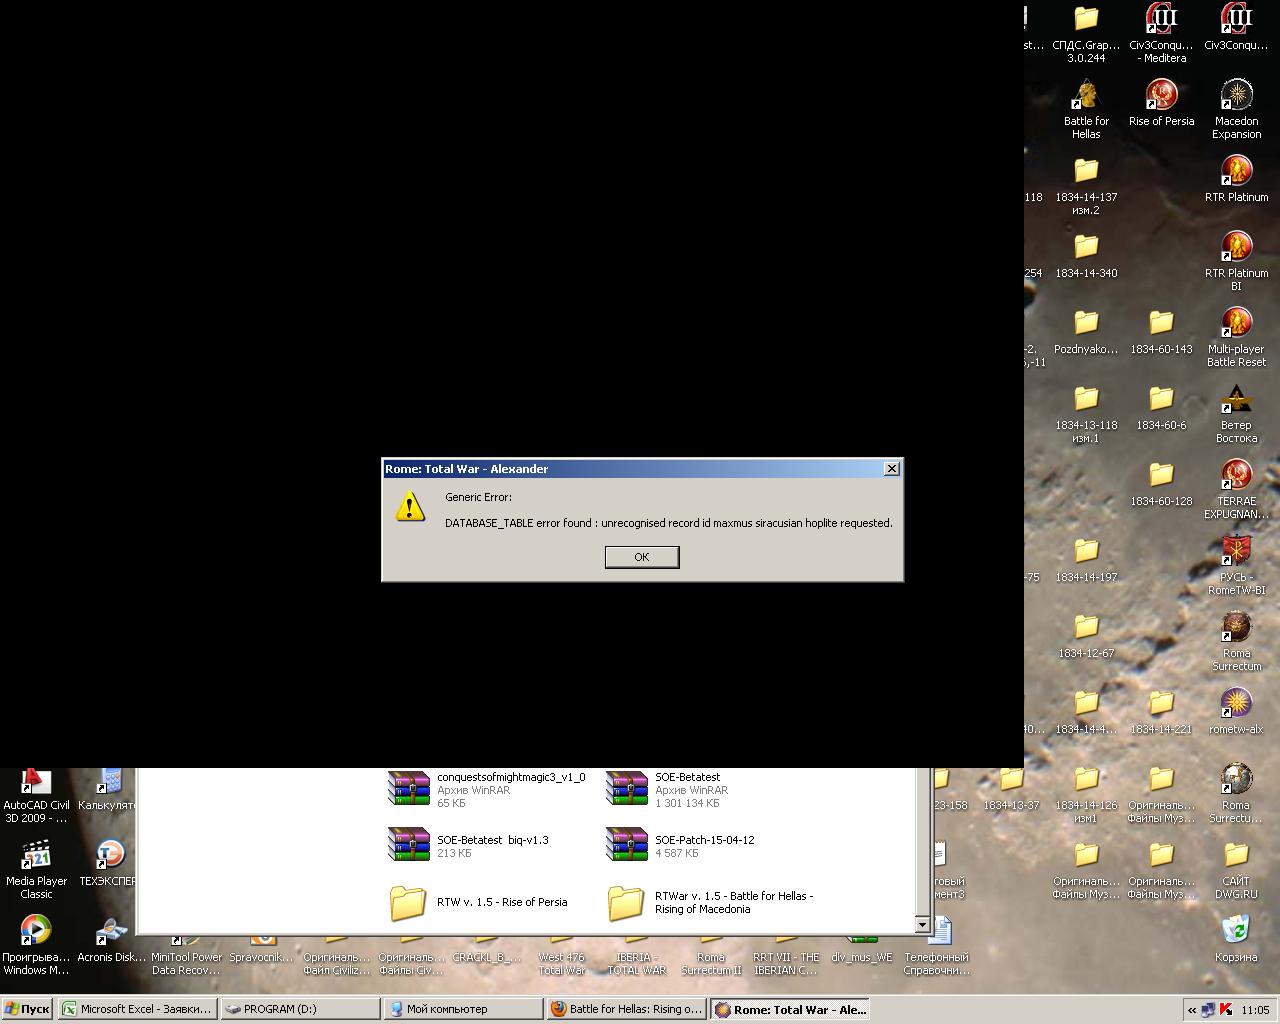Open the rometw-alx desktop shortcut
The height and width of the screenshot is (1024, 1280).
(x=1237, y=711)
